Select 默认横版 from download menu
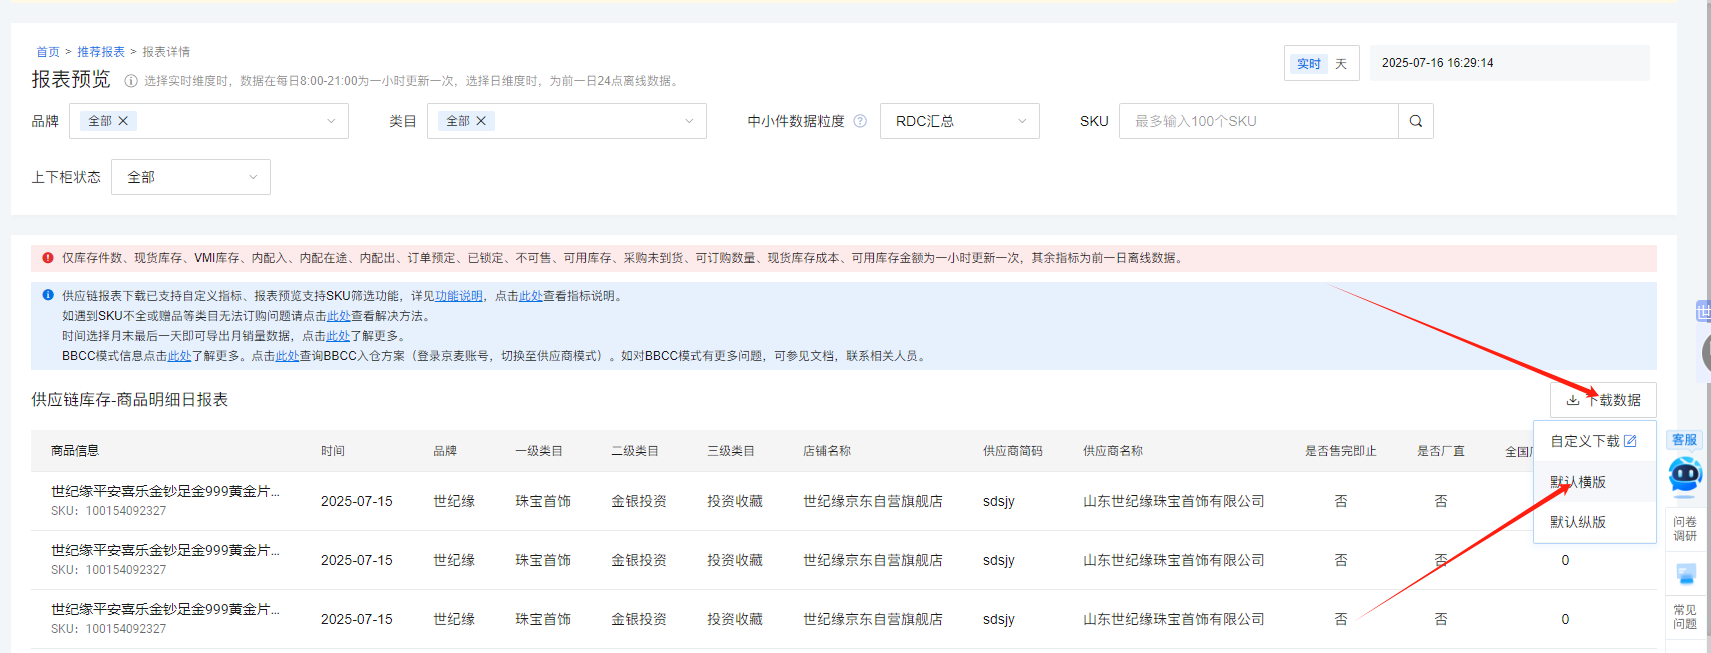This screenshot has height=653, width=1711. 1578,482
